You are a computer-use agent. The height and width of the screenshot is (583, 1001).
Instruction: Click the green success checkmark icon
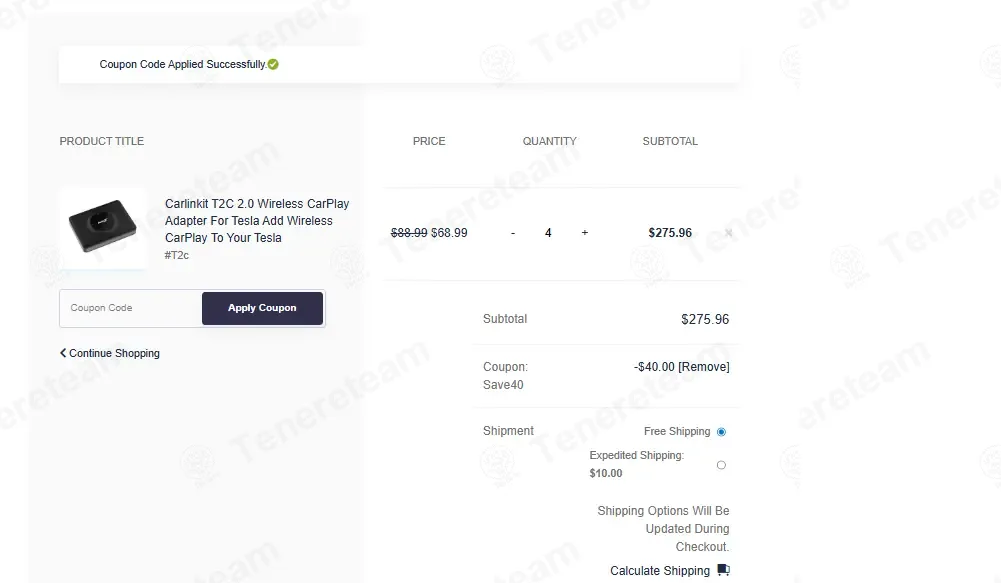coord(273,64)
